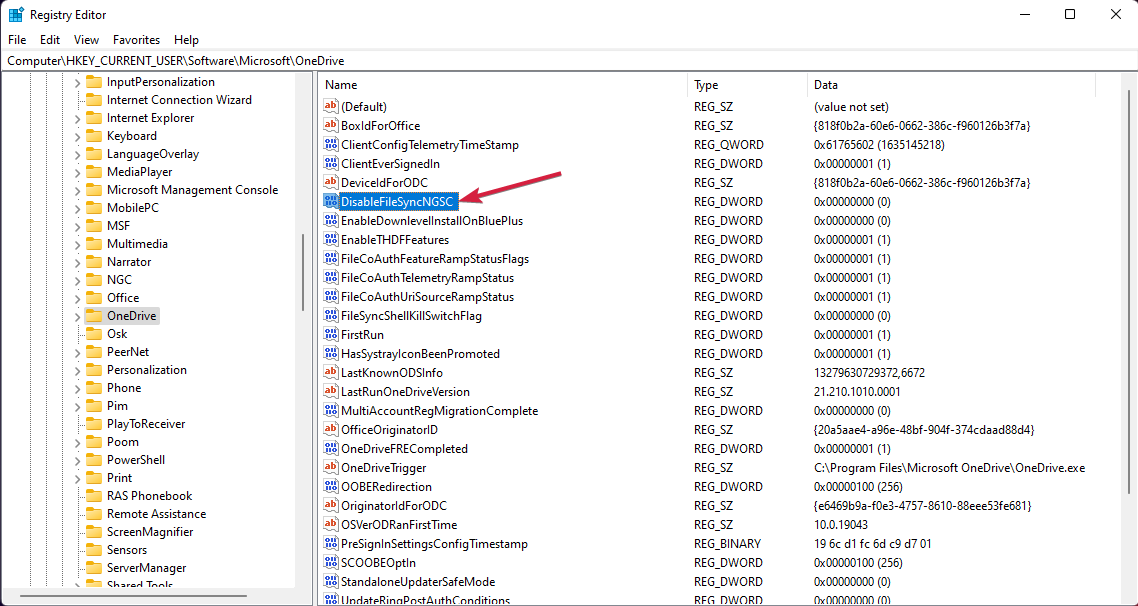Click the string icon beside OfficeOriginatorID
Viewport: 1138px width, 606px height.
(331, 430)
